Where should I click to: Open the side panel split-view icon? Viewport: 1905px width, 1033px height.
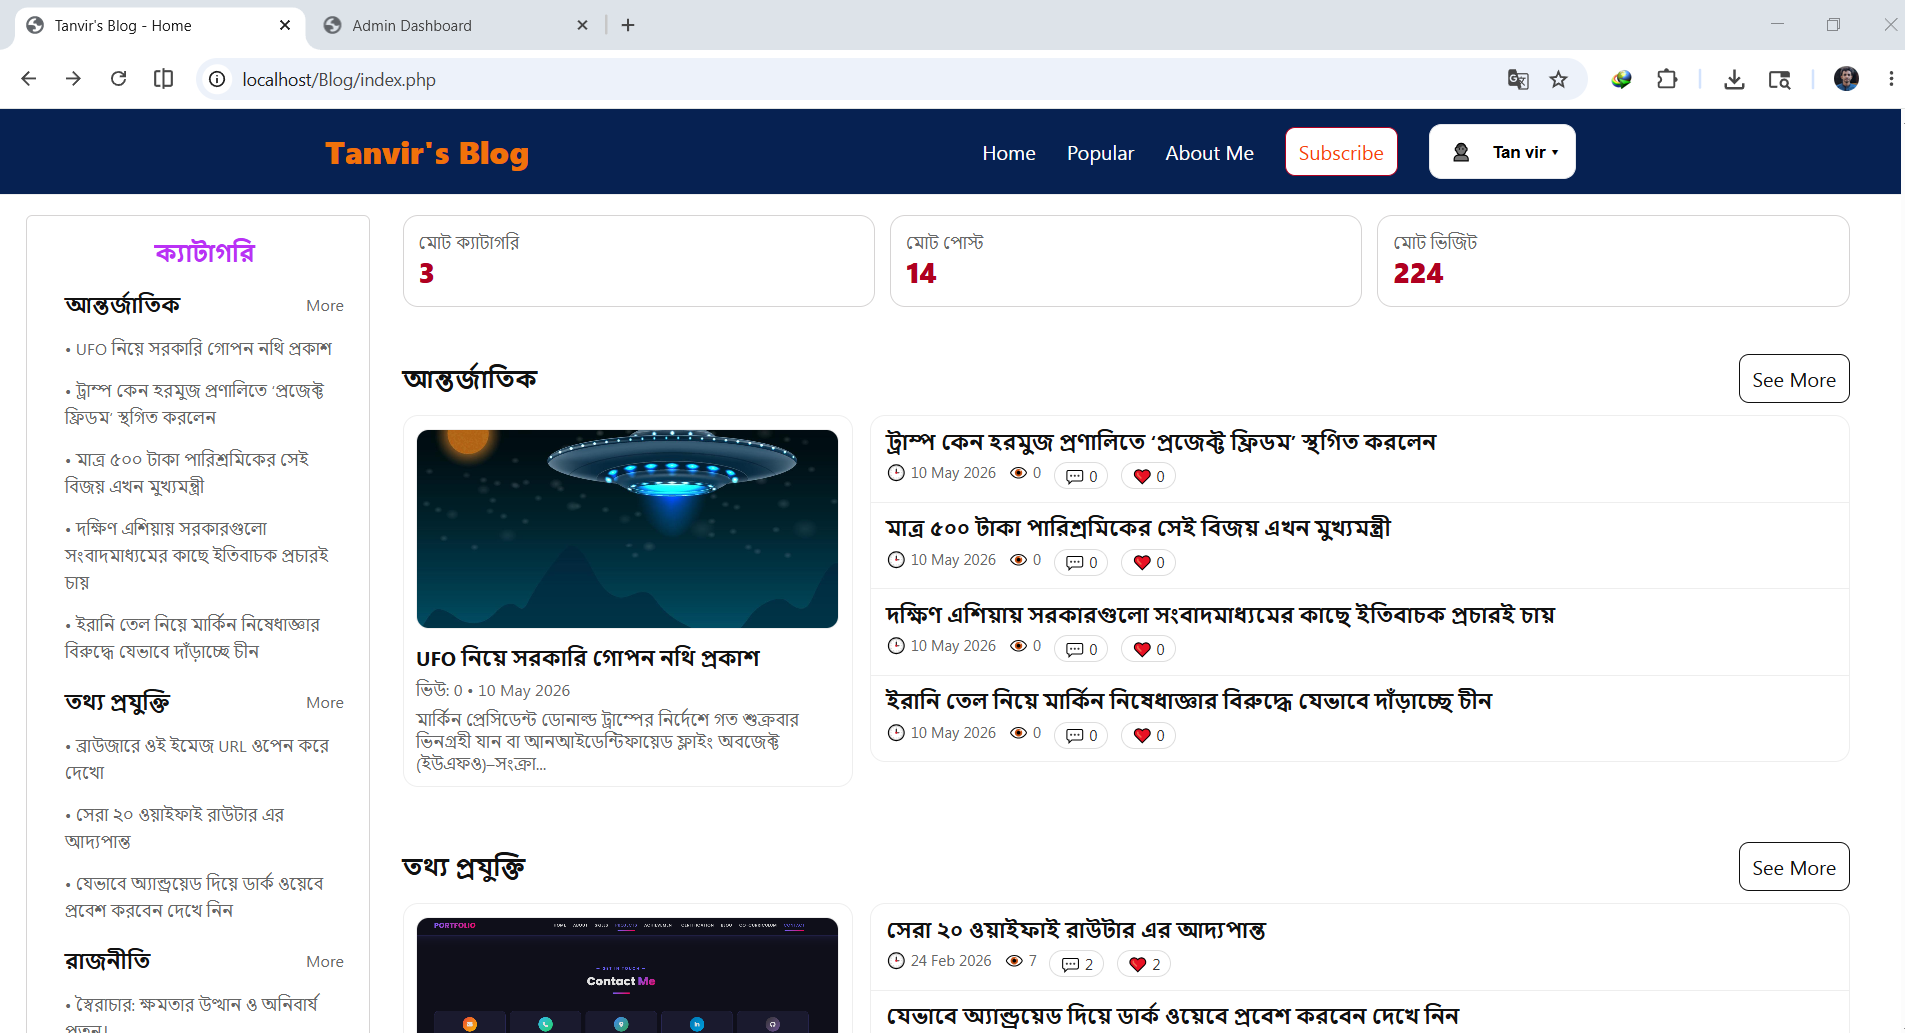click(x=163, y=79)
